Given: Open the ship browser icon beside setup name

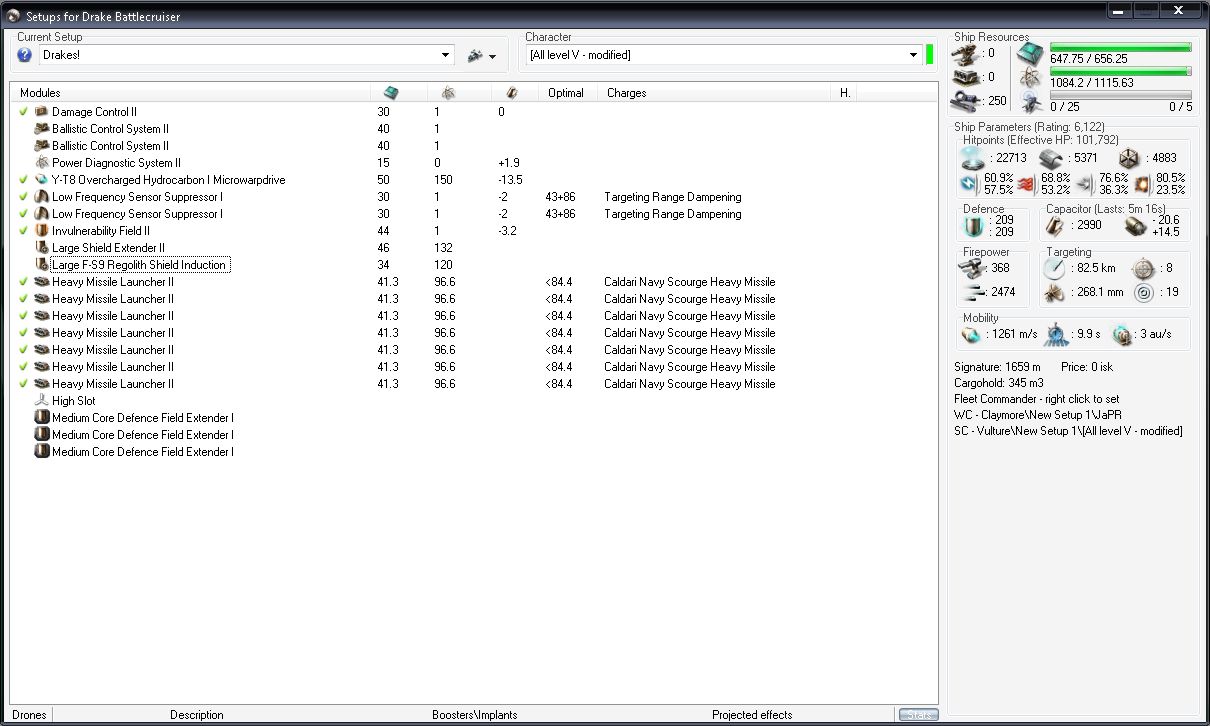Looking at the screenshot, I should click(x=475, y=56).
